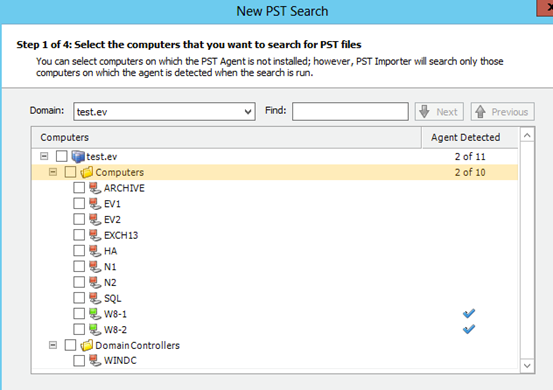
Task: Tick the checkbox for SQL
Action: pos(79,298)
